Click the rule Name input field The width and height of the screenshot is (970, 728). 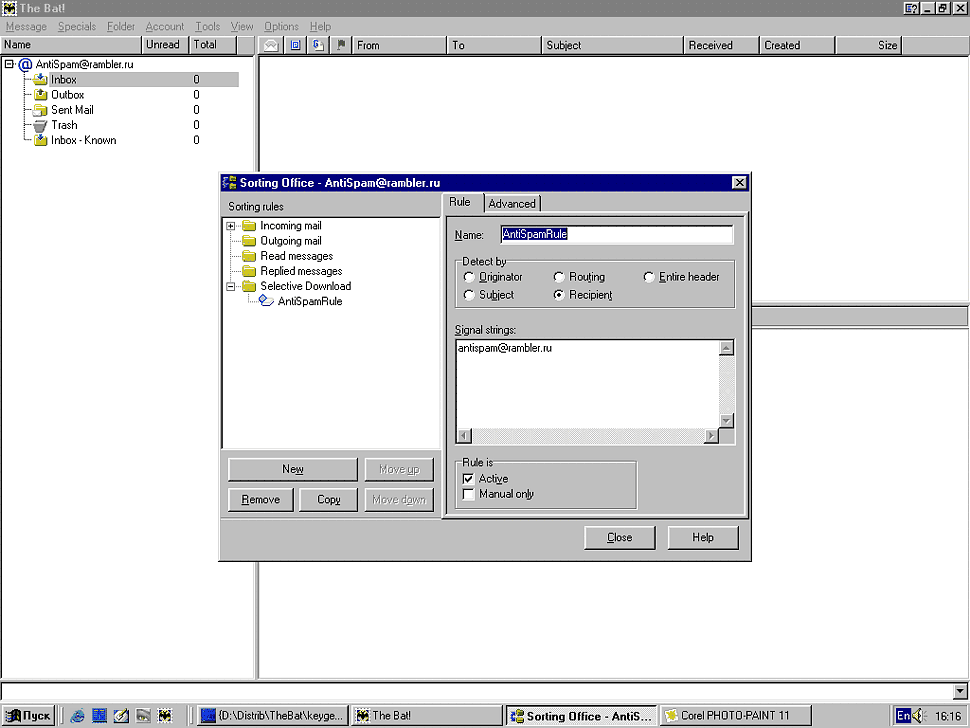[617, 234]
